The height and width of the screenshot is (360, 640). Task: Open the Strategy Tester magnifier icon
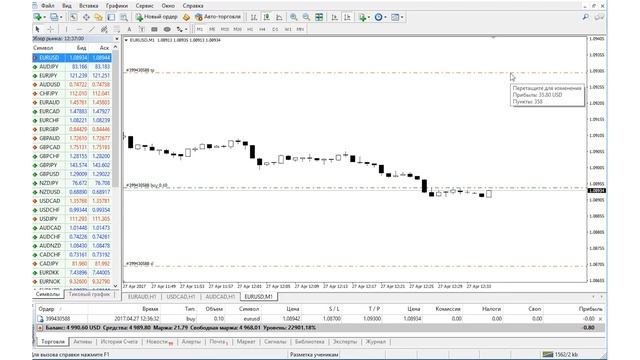124,17
